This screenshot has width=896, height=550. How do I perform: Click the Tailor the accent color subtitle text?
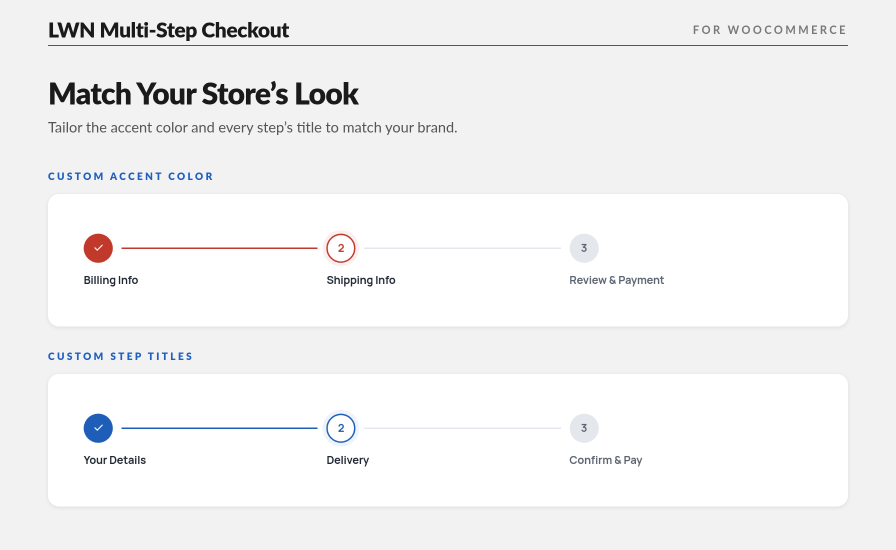(253, 127)
